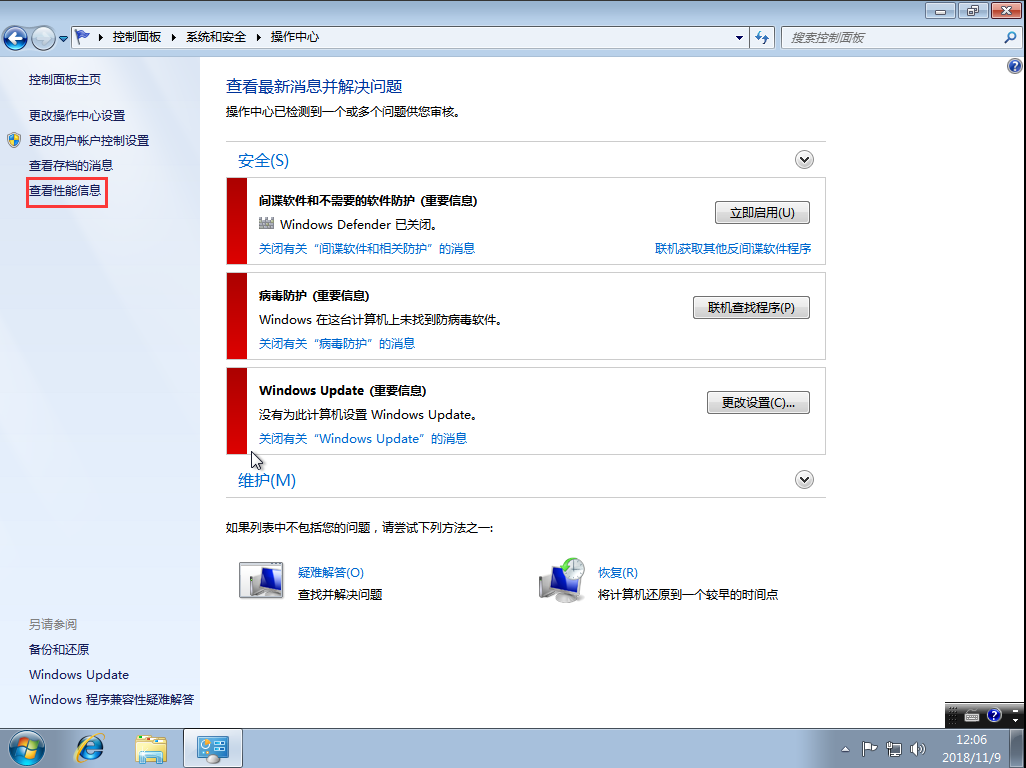Click the Windows Defender castle icon
The height and width of the screenshot is (768, 1026).
tap(266, 224)
